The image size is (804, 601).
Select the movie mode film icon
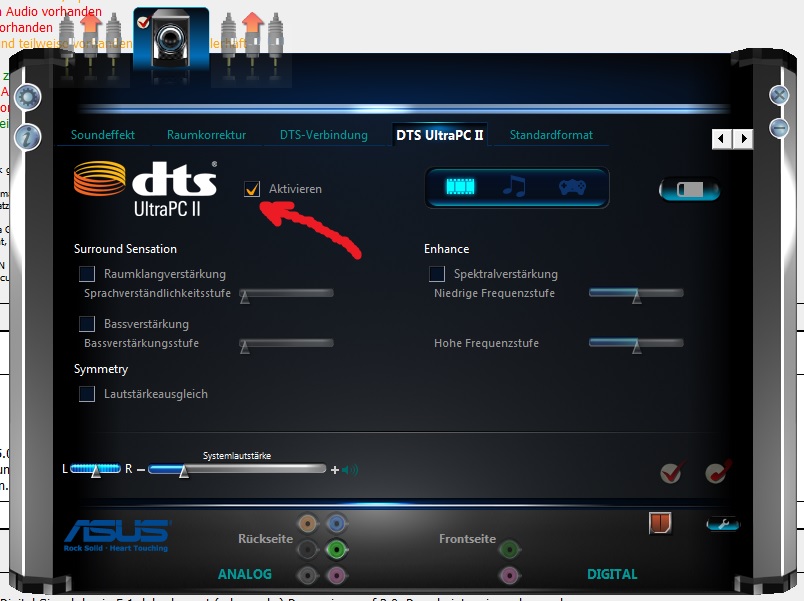coord(462,187)
